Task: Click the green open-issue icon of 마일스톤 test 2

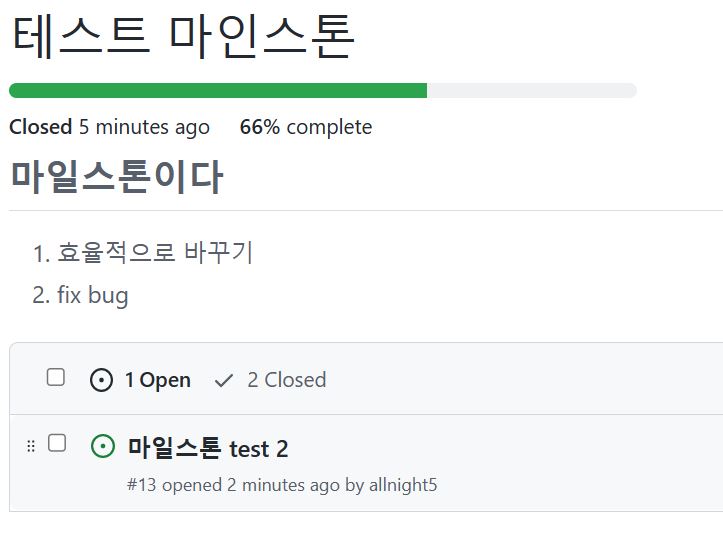Action: click(x=103, y=446)
